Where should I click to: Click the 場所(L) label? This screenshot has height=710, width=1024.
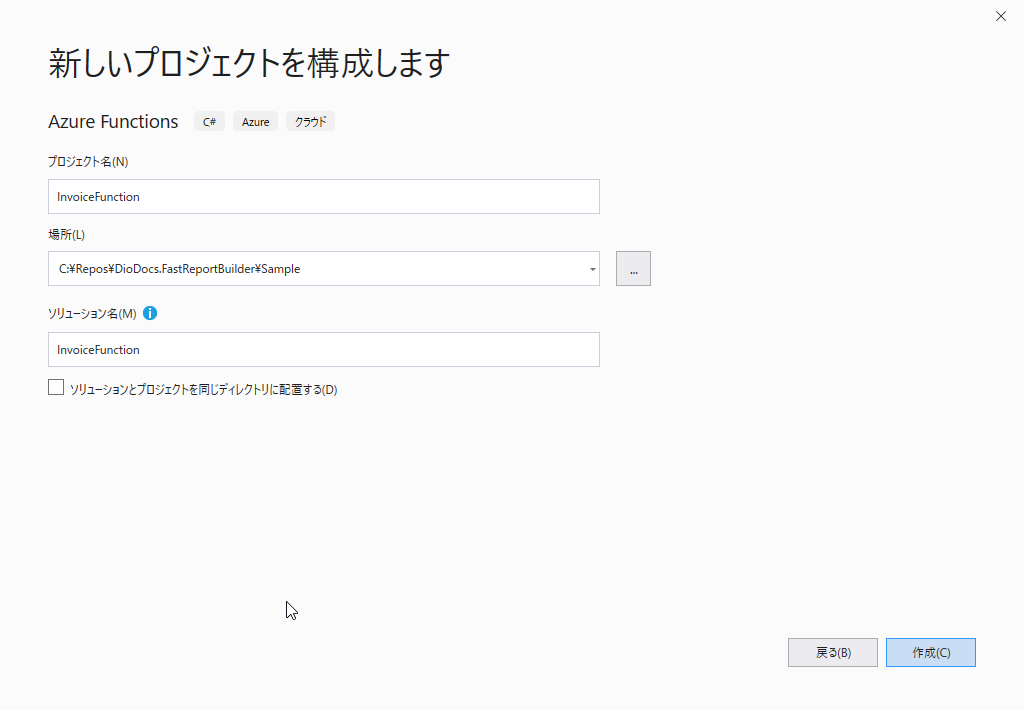pos(67,234)
